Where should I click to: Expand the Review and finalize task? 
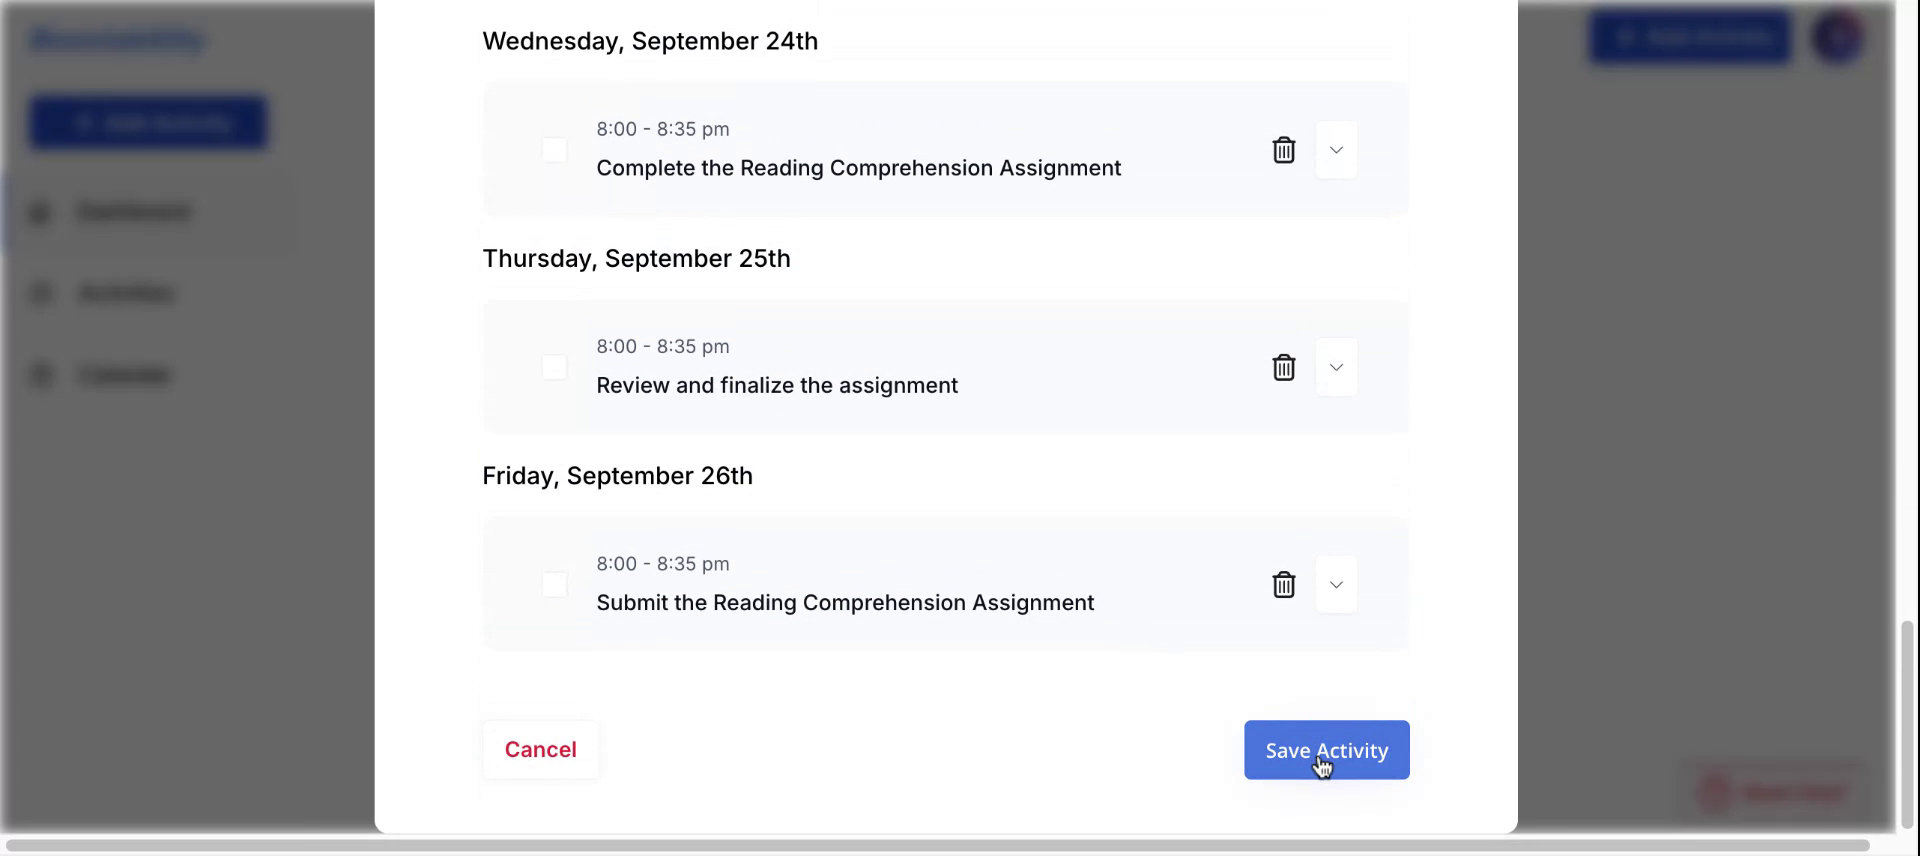coord(1336,367)
